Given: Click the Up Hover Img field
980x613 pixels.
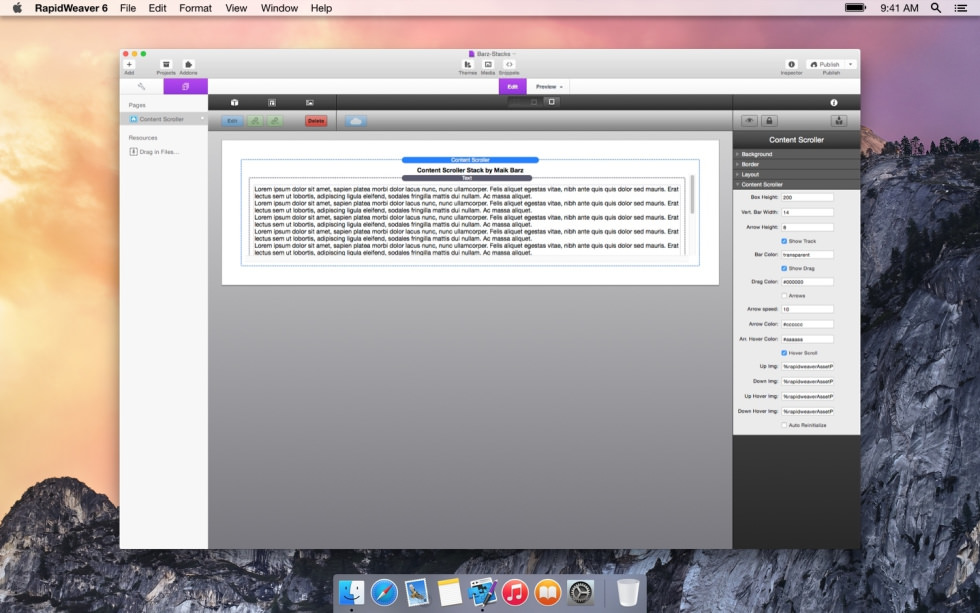Looking at the screenshot, I should coord(807,396).
